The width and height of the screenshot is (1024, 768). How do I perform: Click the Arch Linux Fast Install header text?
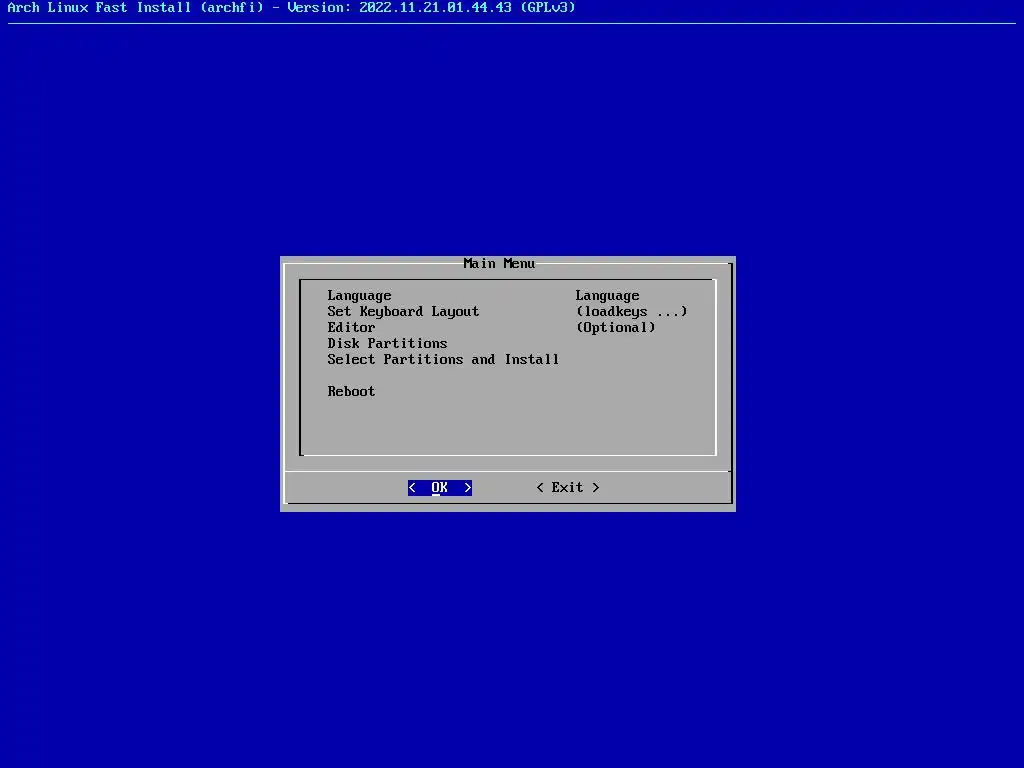click(x=292, y=8)
